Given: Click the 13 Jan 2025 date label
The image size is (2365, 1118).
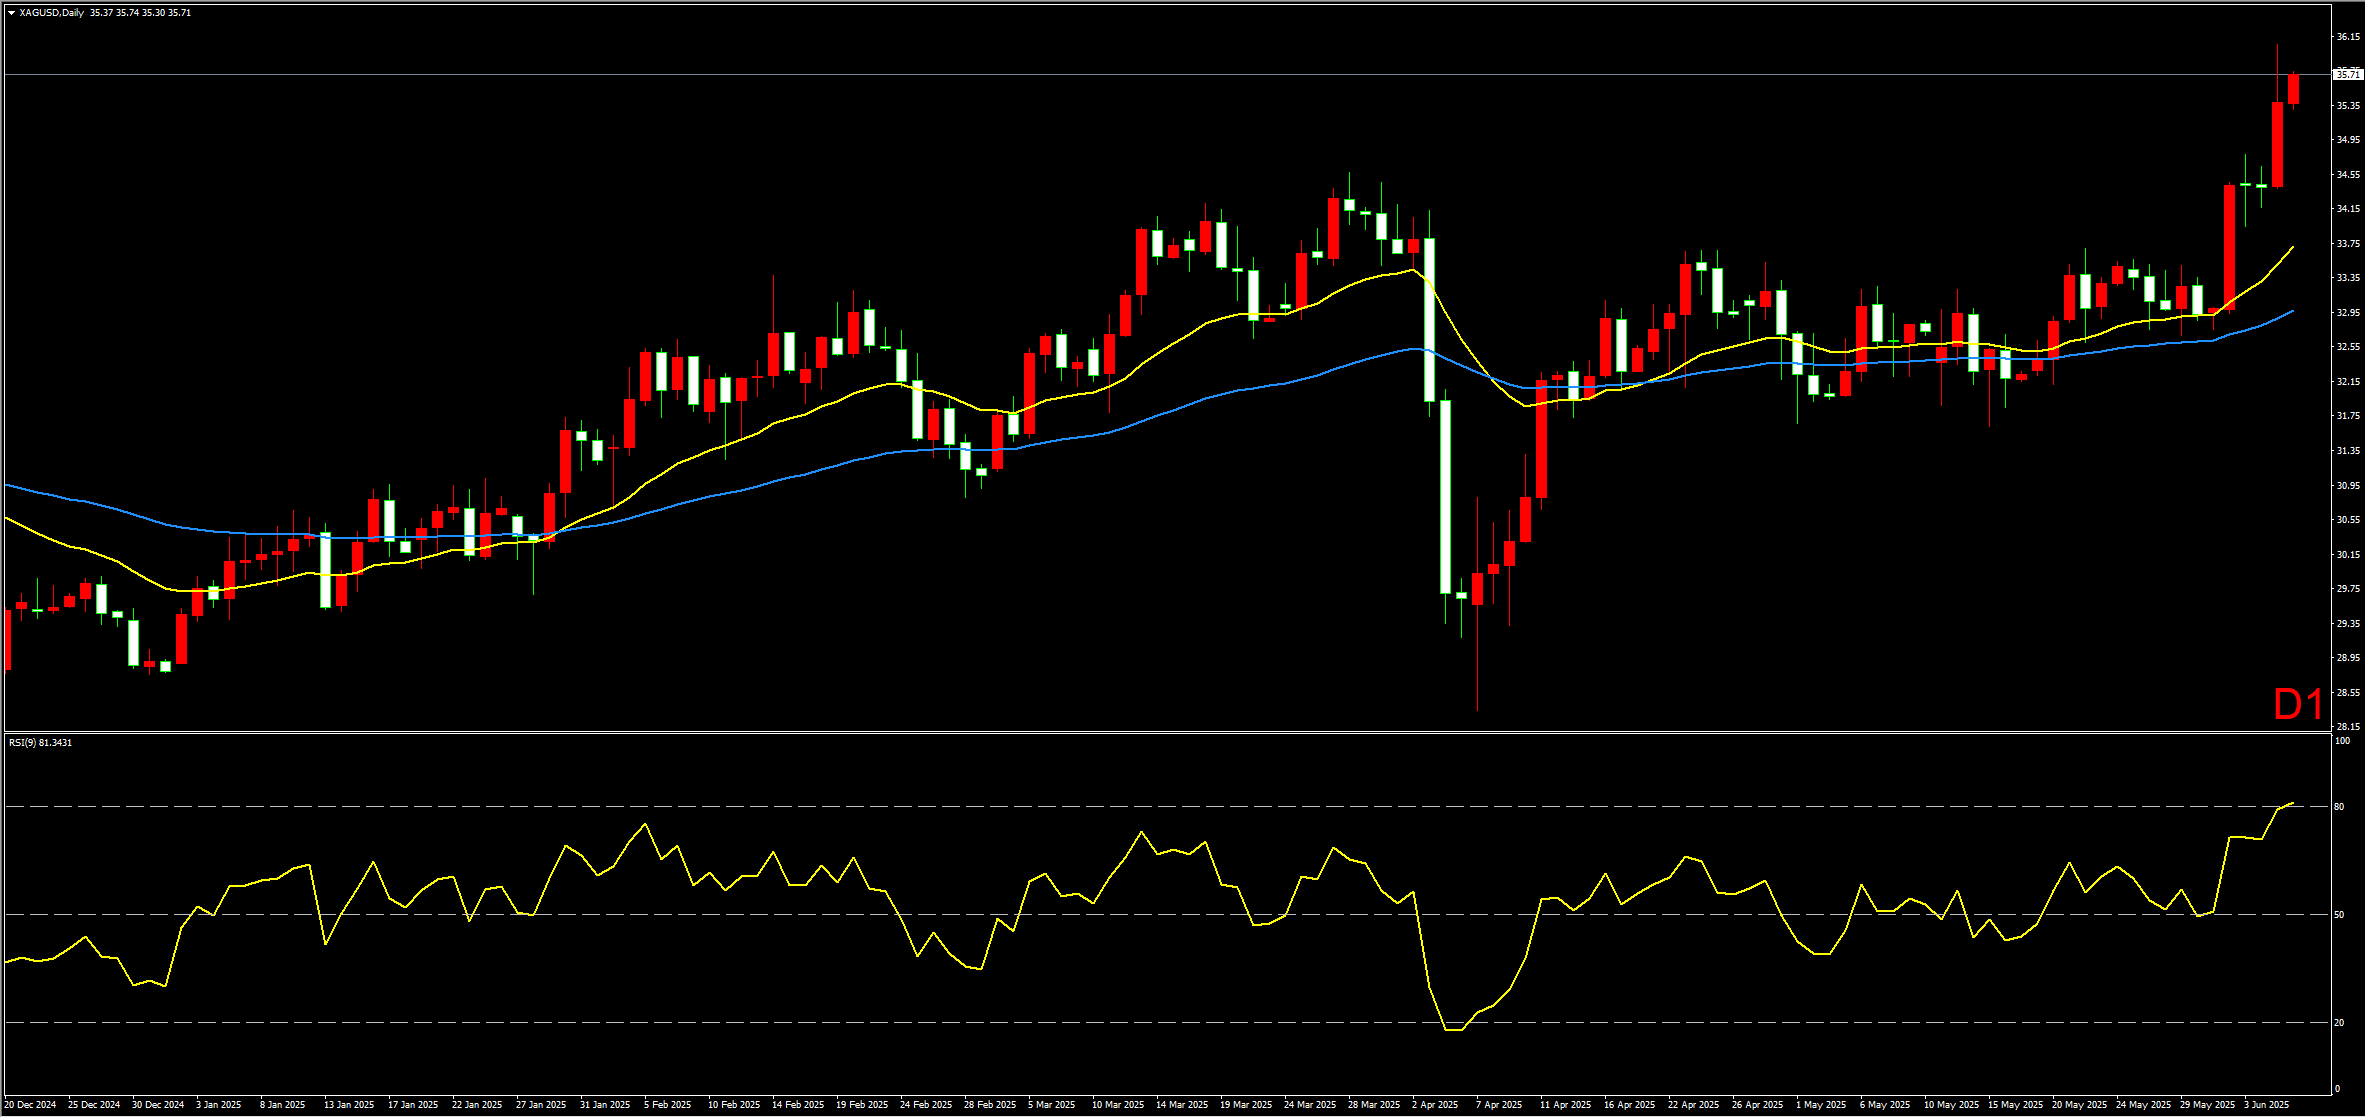Looking at the screenshot, I should click(349, 1105).
